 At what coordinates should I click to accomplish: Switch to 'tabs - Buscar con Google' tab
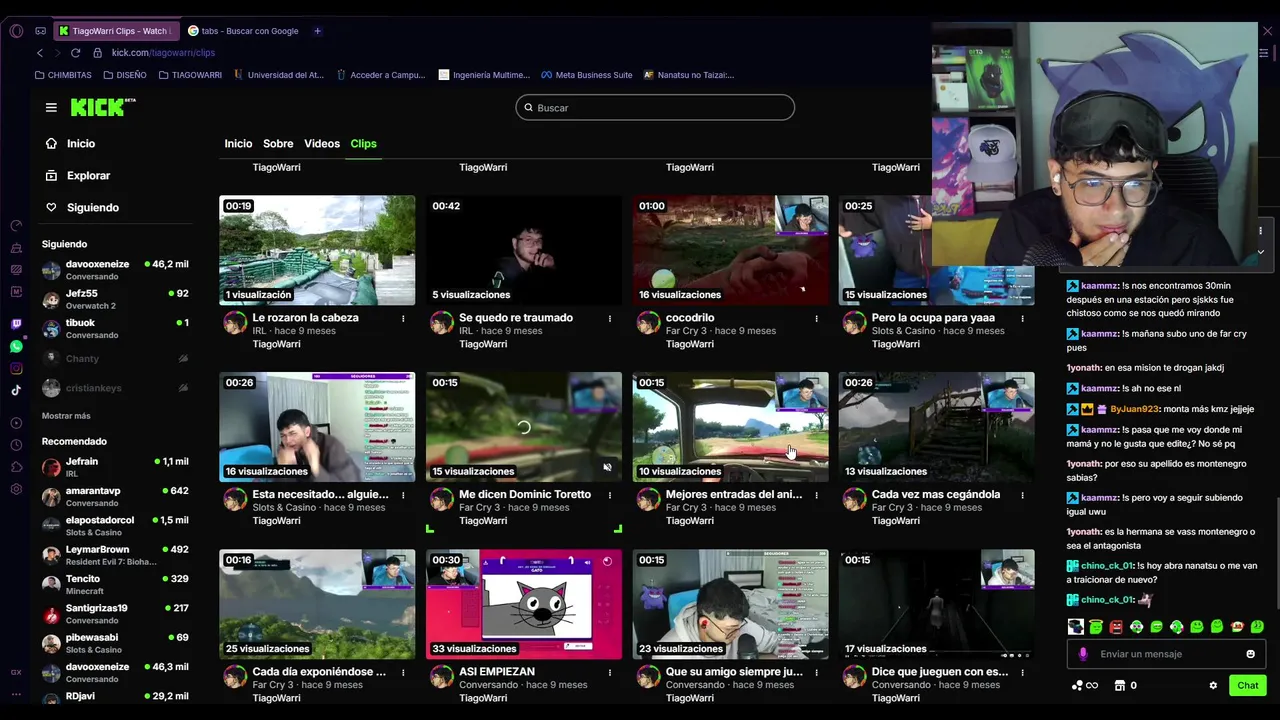(x=245, y=31)
